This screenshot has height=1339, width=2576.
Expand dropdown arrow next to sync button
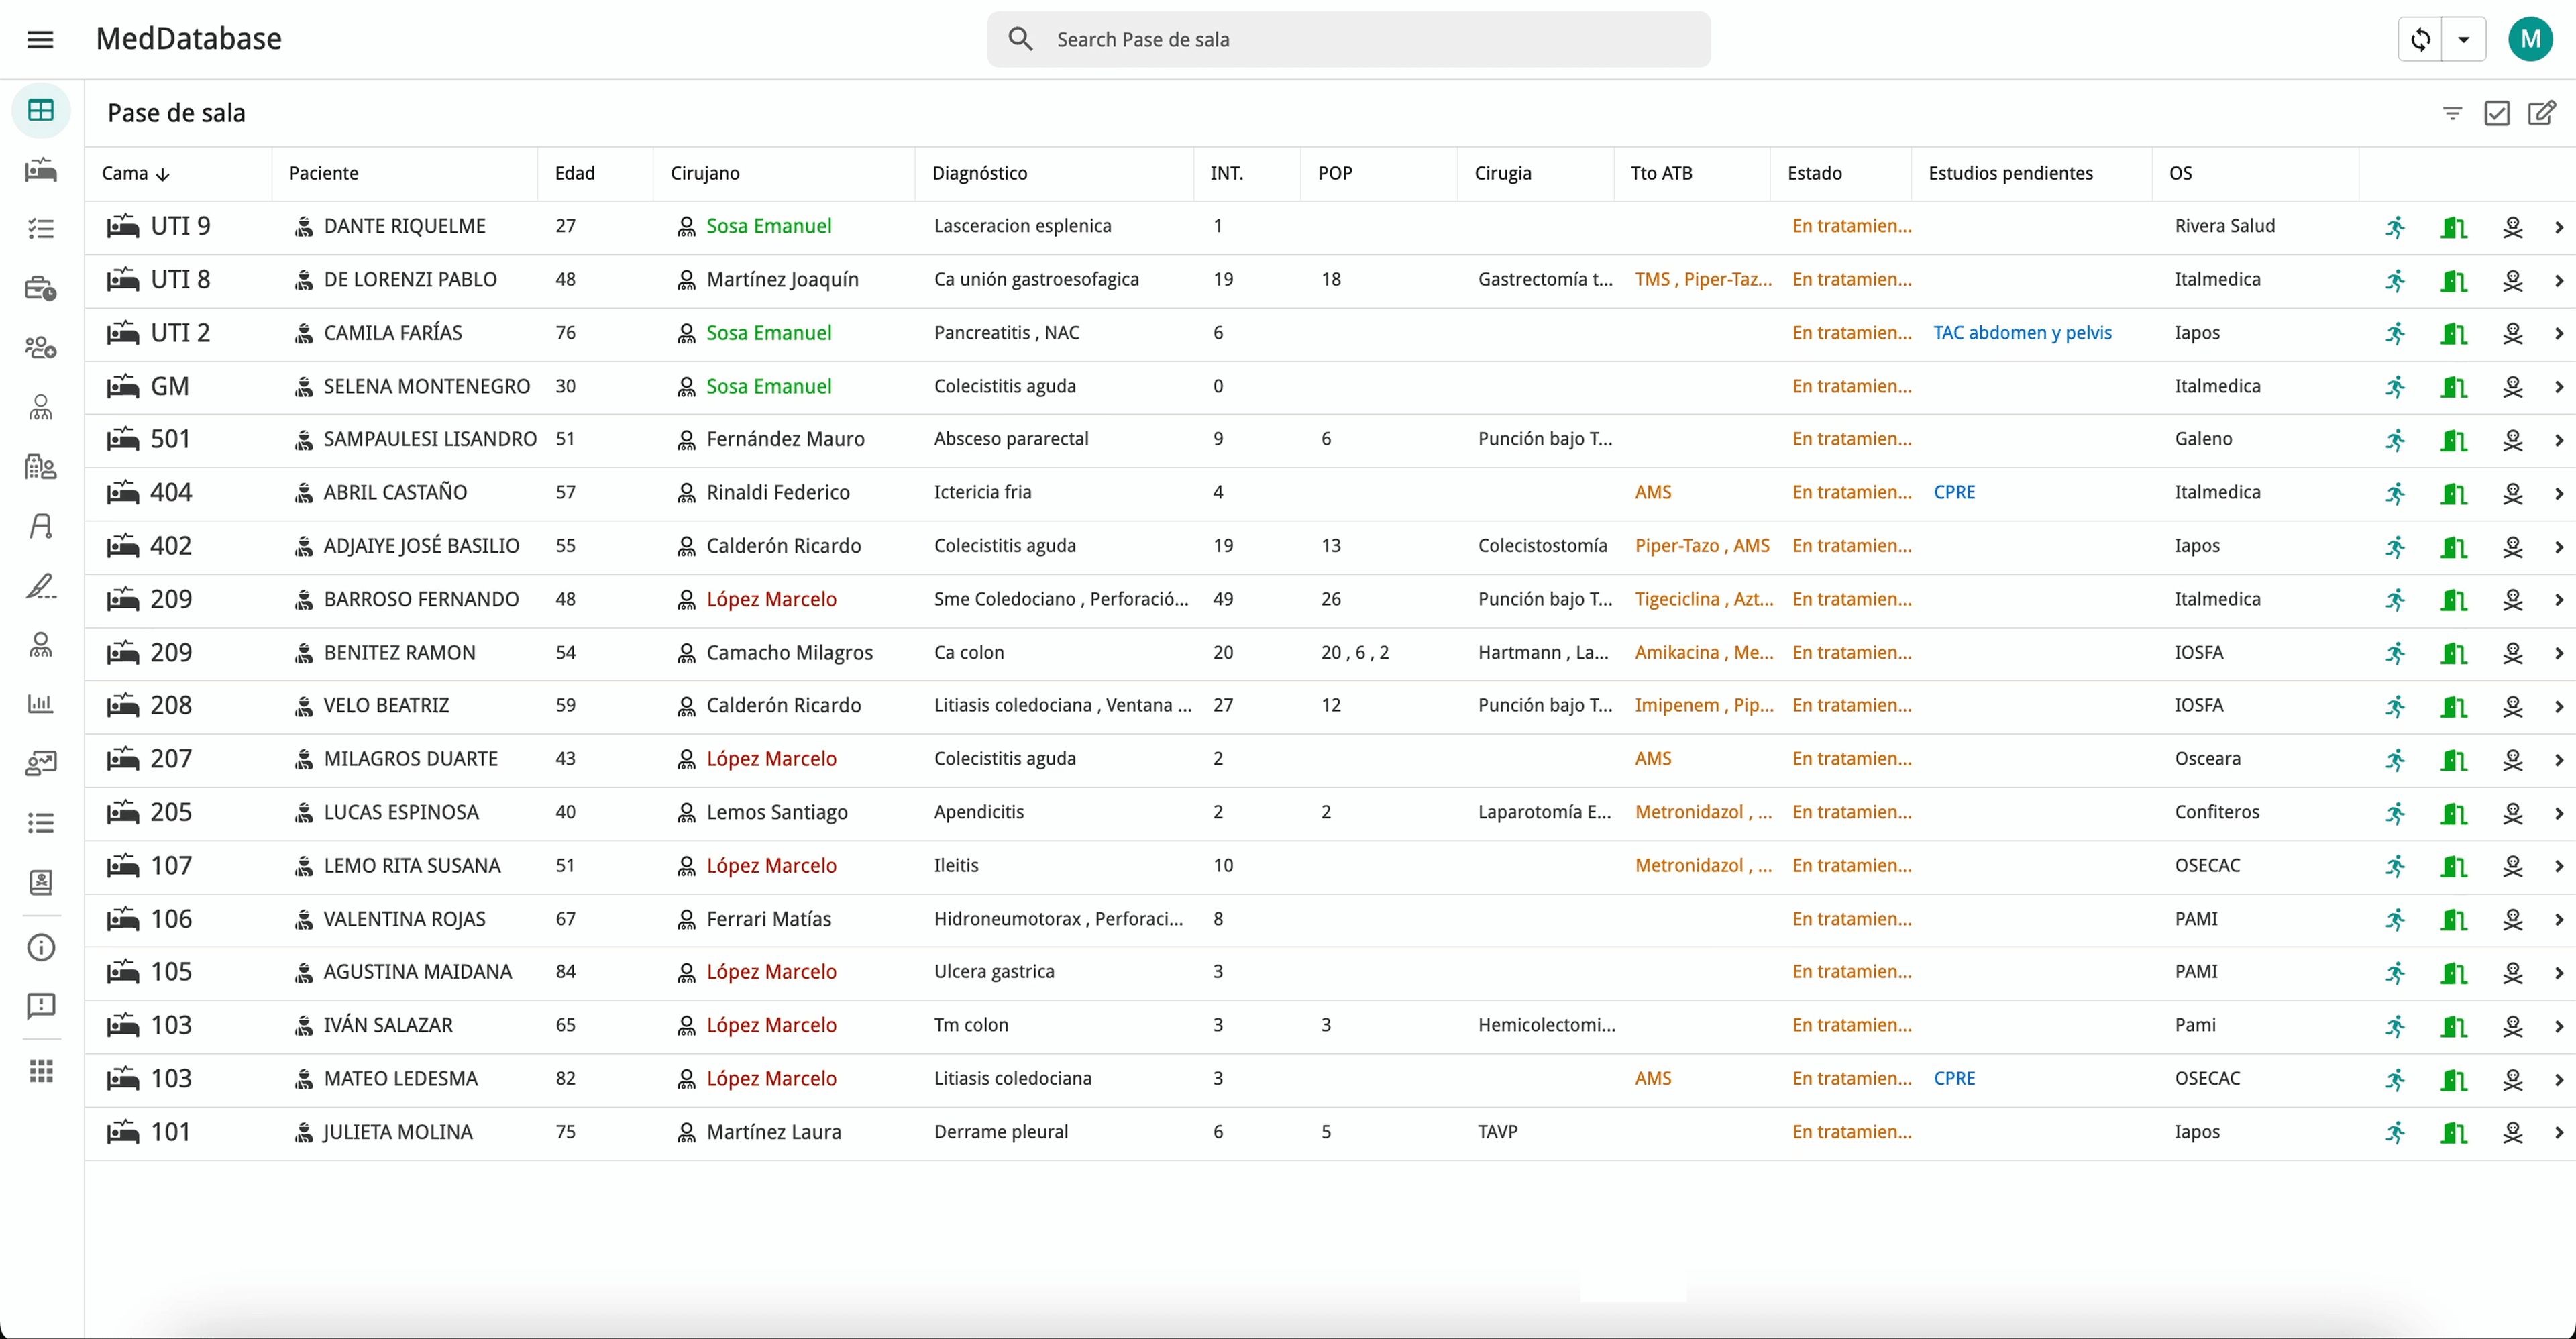coord(2464,39)
